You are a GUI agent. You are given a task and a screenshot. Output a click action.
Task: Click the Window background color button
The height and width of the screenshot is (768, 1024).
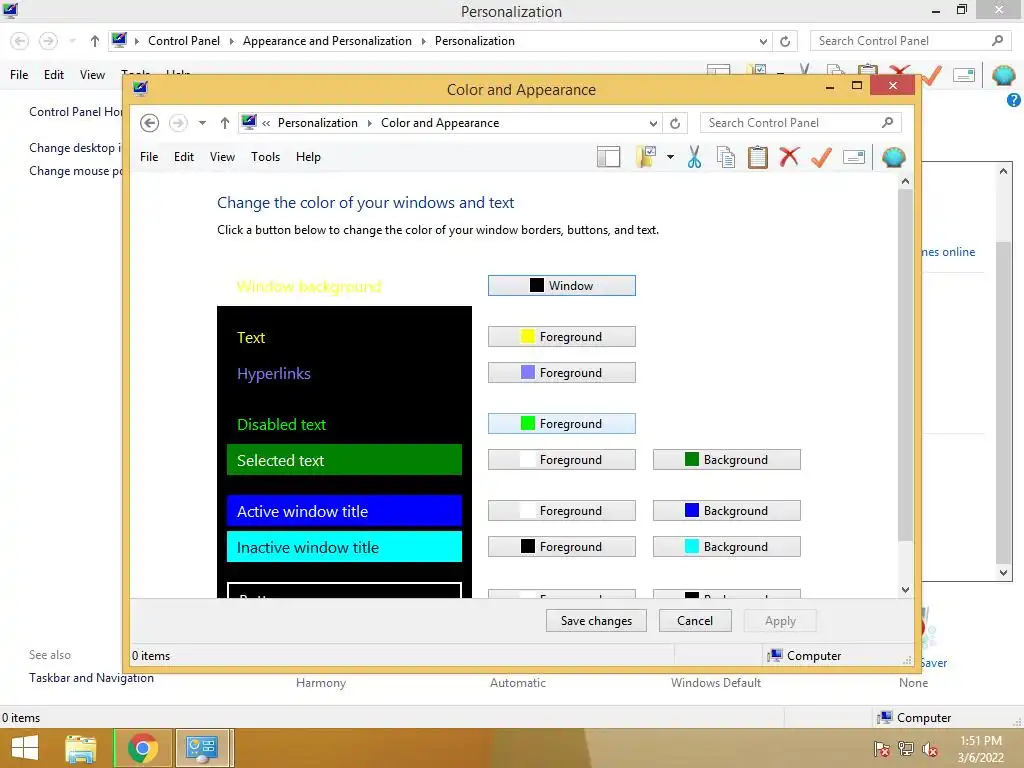click(562, 285)
